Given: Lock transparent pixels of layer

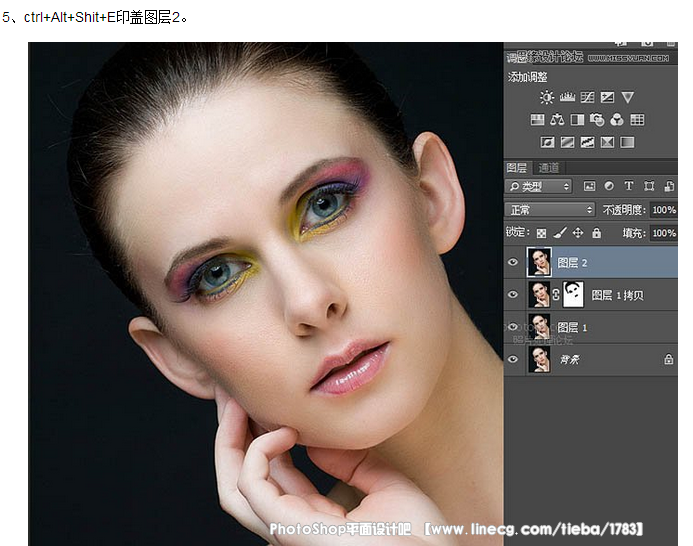Looking at the screenshot, I should coord(541,233).
